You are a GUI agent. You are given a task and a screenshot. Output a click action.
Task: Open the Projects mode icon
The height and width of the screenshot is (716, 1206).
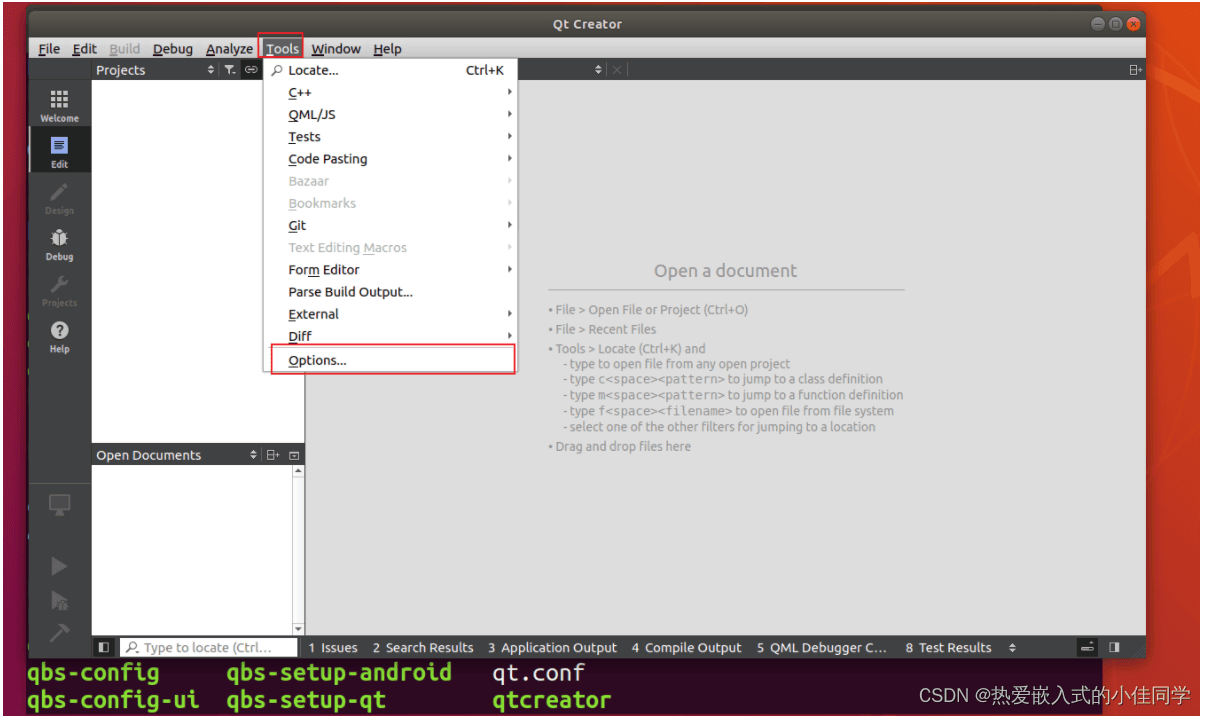tap(59, 290)
